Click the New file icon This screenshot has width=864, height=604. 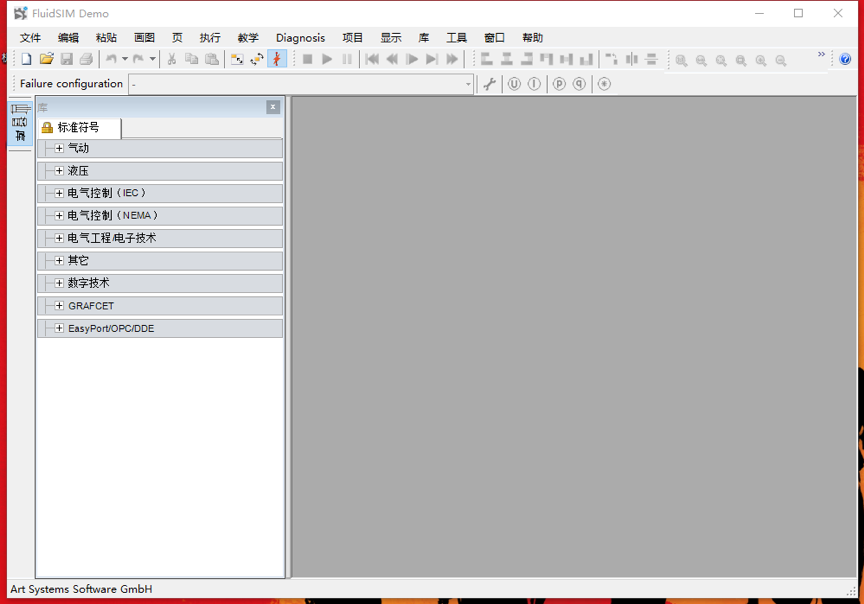(27, 60)
